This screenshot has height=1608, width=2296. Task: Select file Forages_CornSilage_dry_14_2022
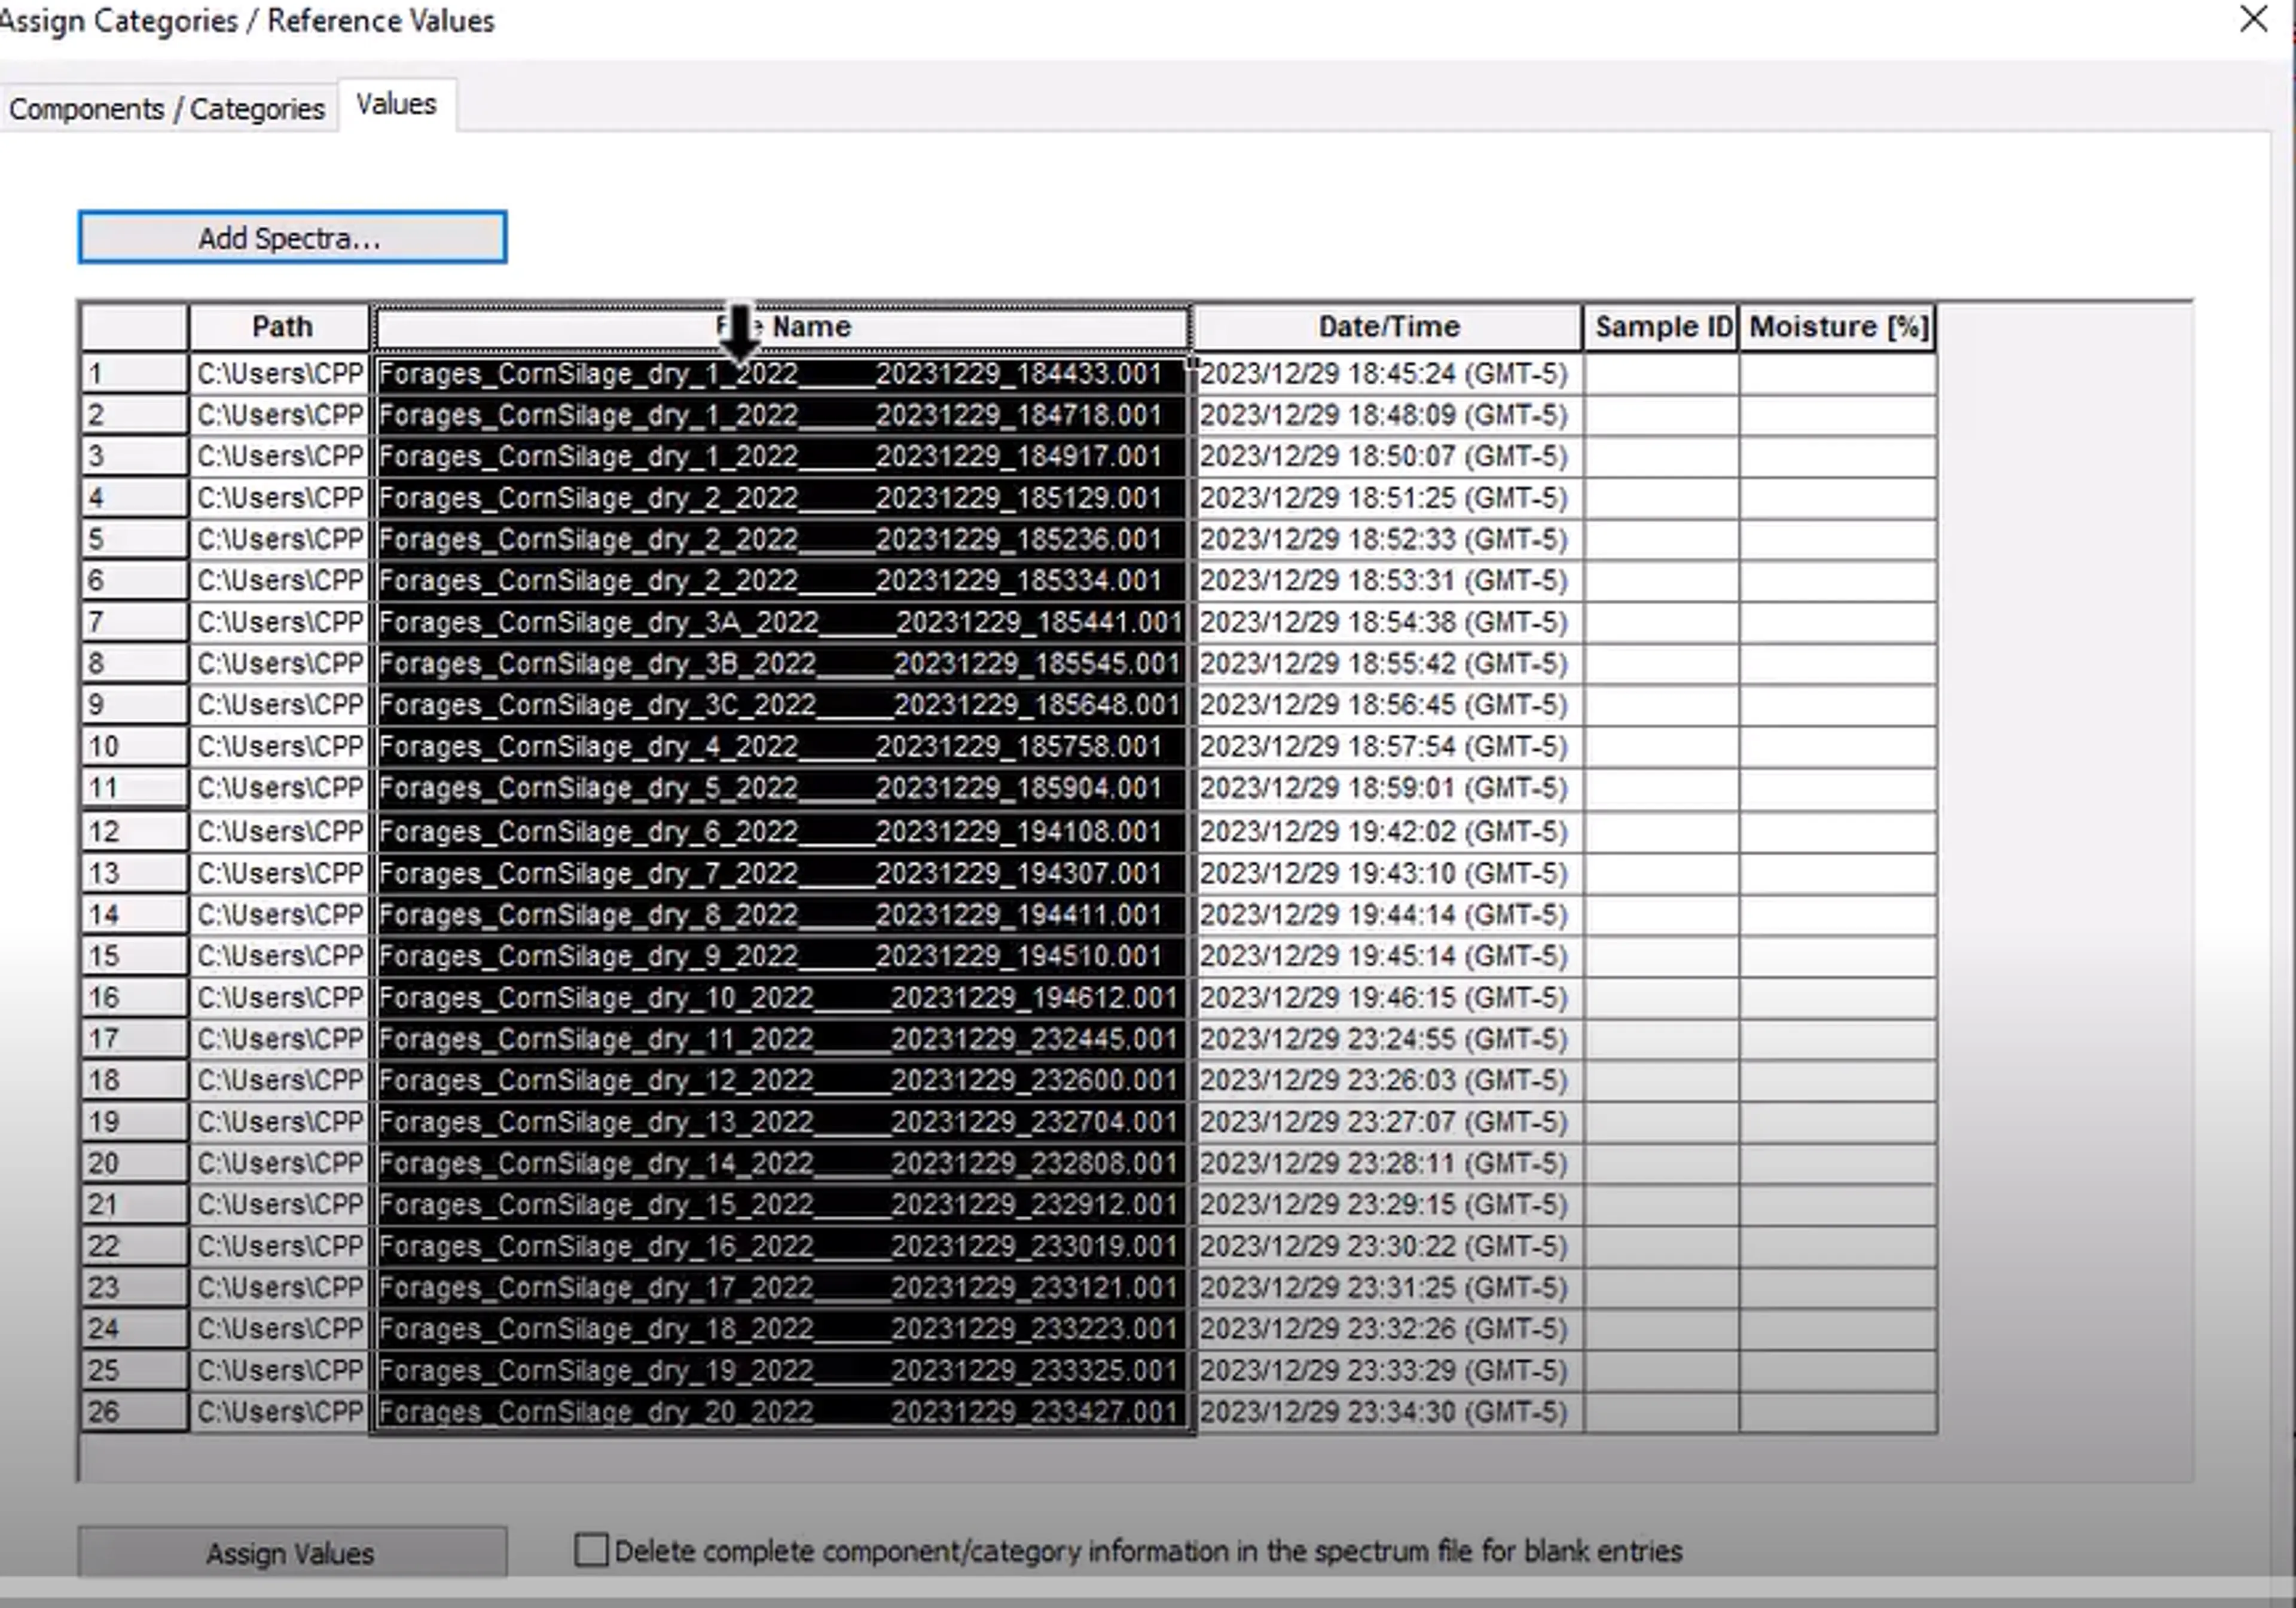(782, 1163)
